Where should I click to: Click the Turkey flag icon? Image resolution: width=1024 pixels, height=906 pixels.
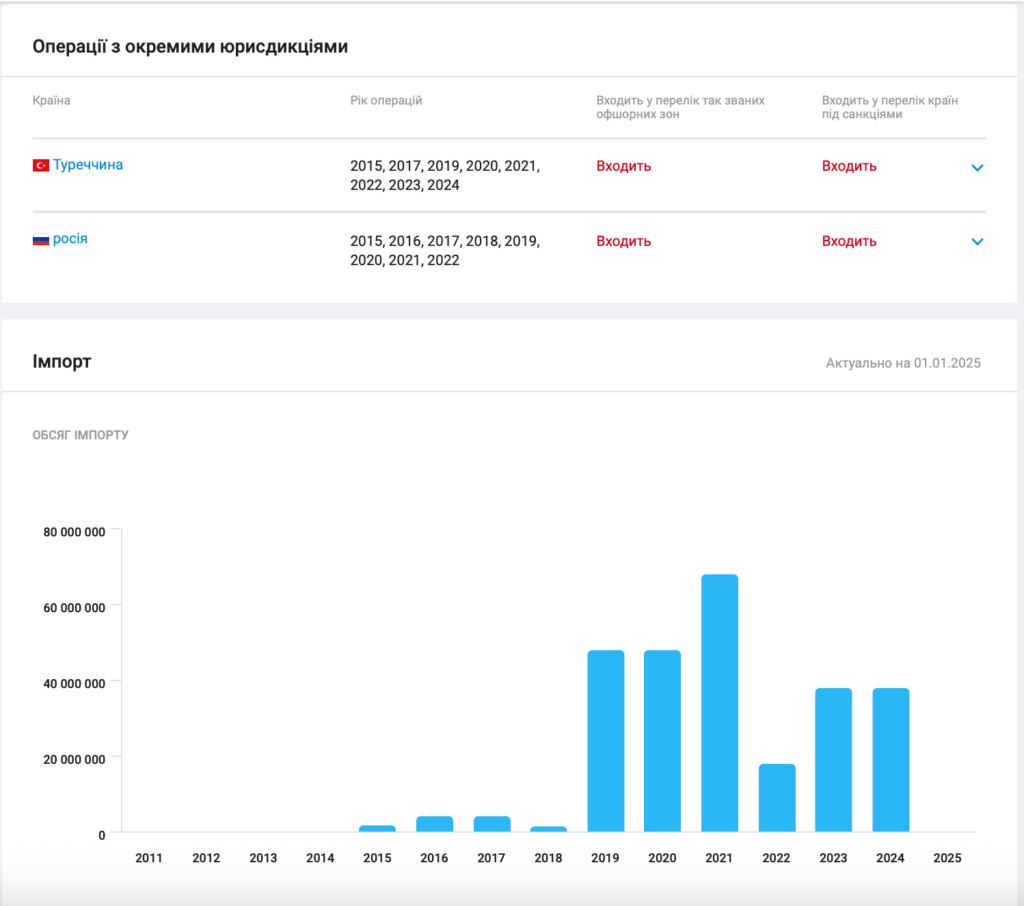pos(41,165)
